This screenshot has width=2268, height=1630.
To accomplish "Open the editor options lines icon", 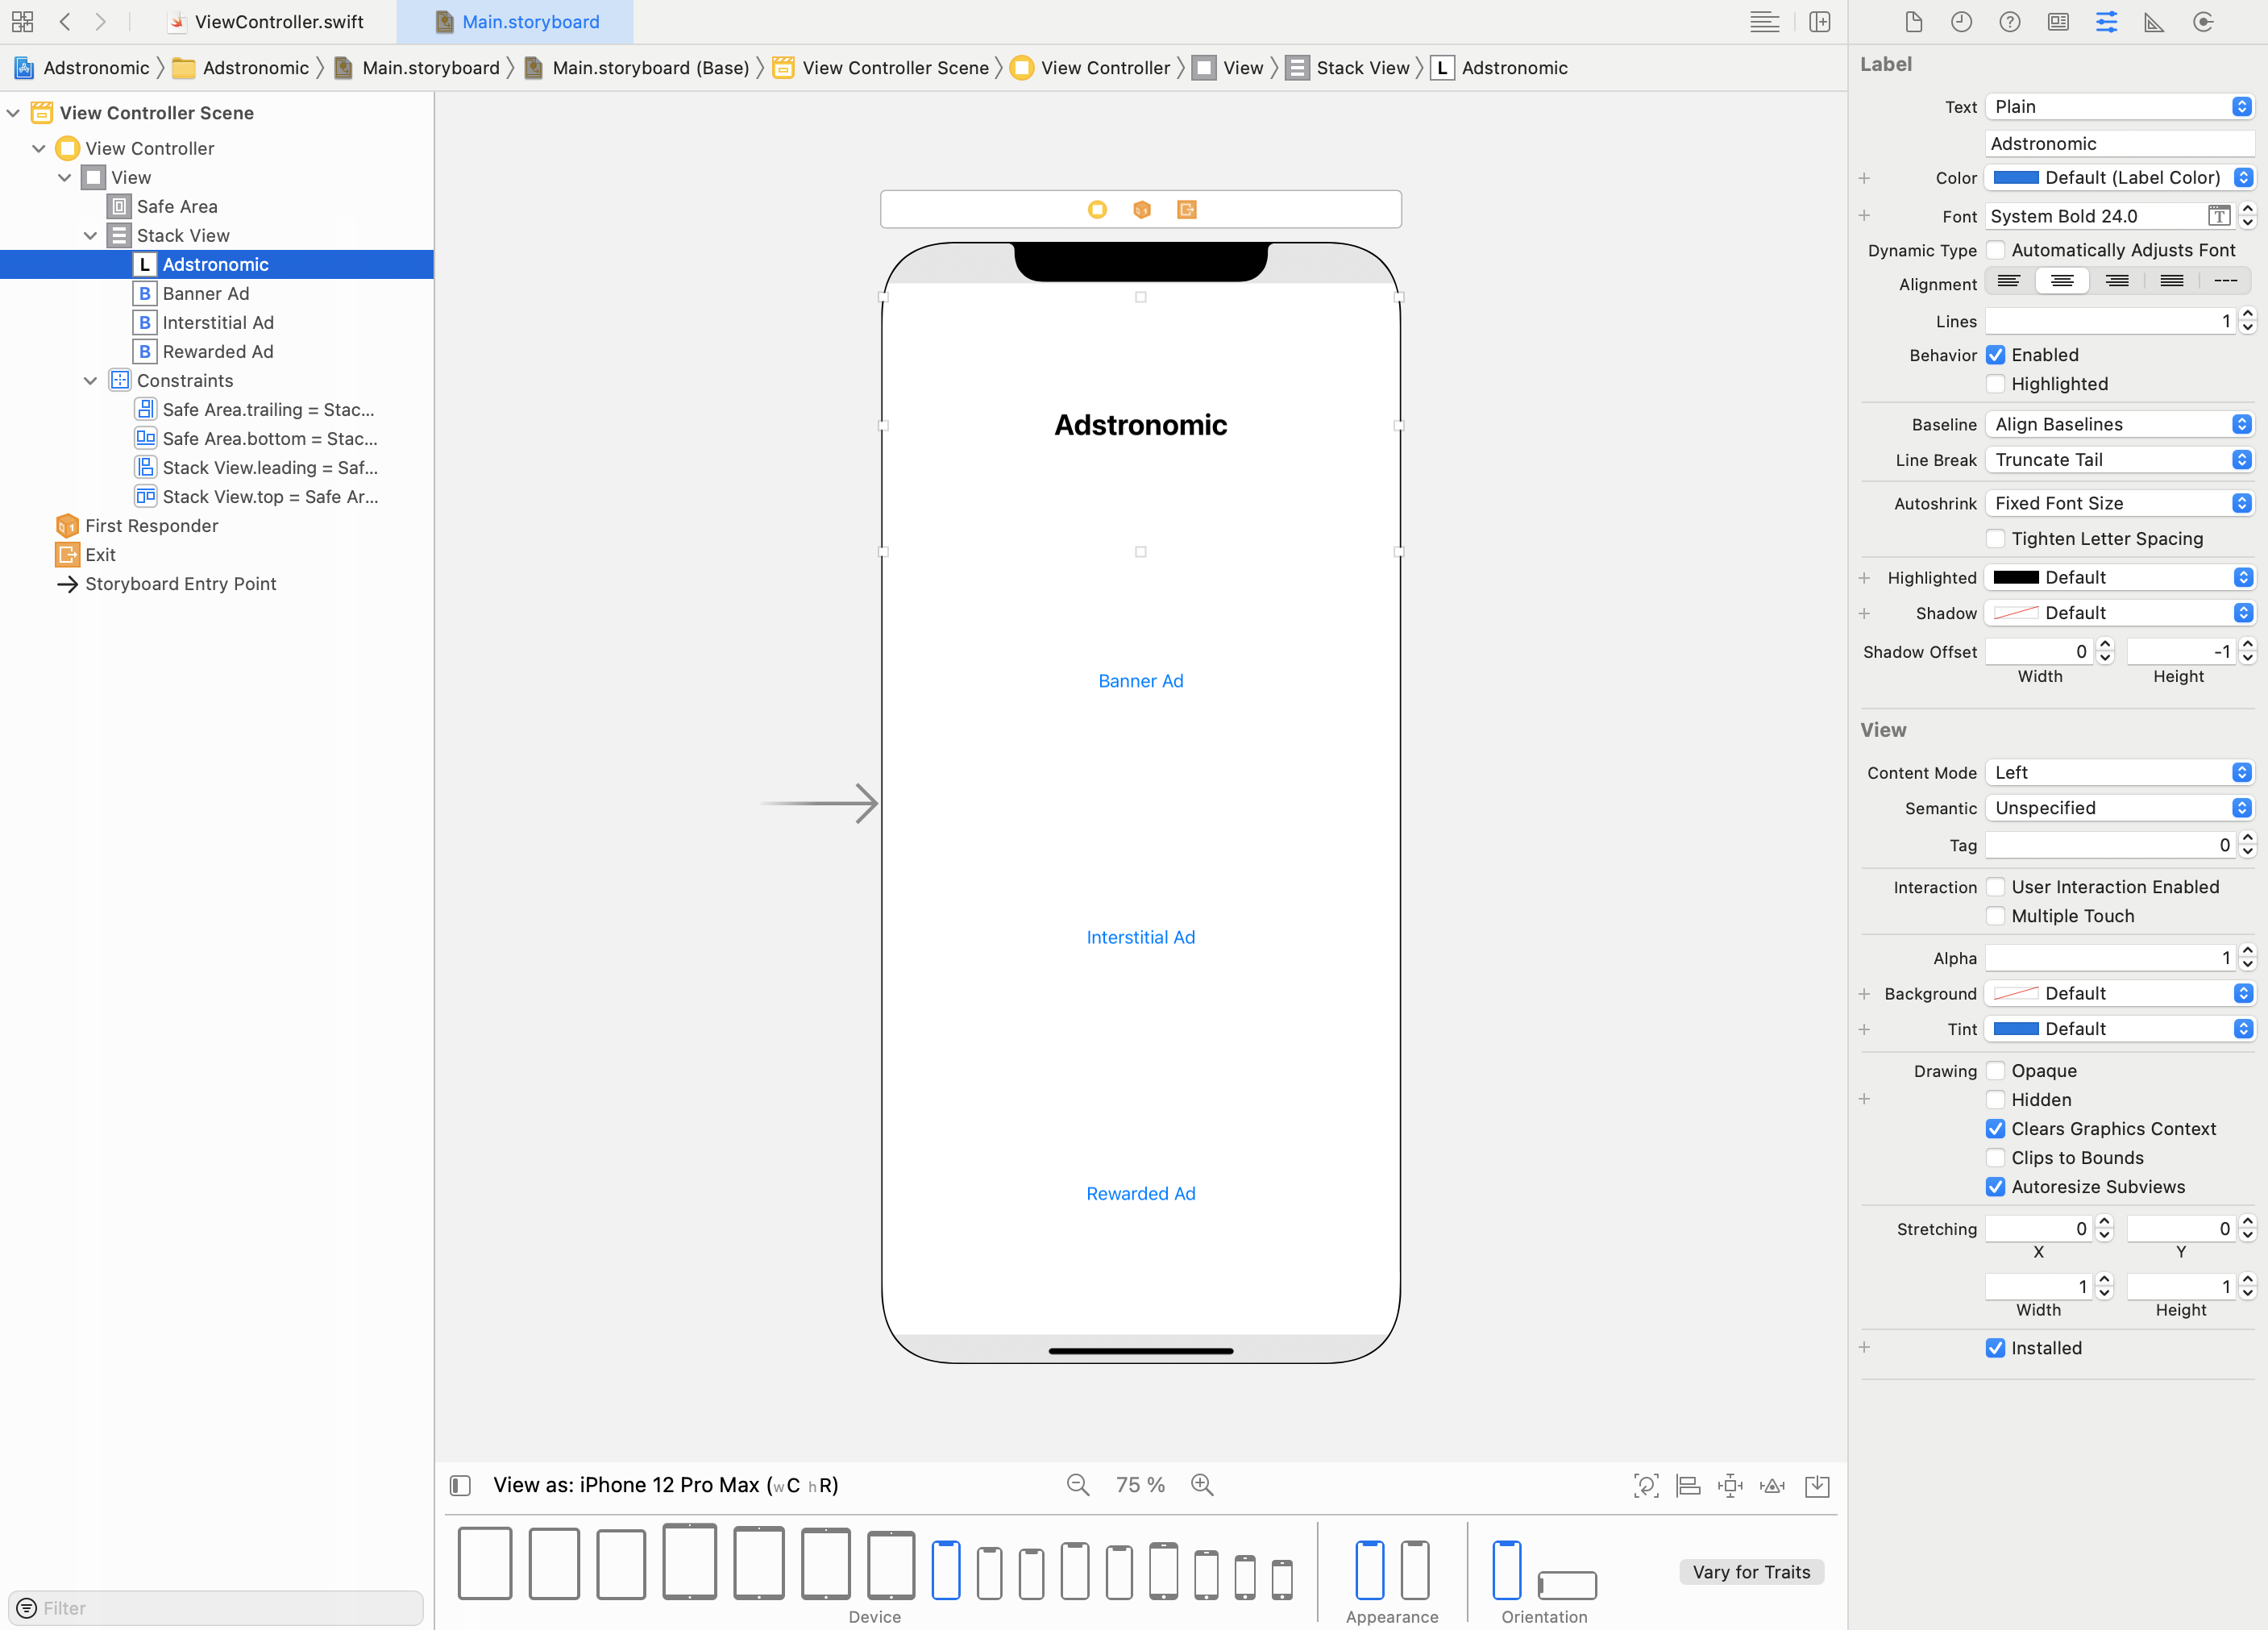I will click(x=1764, y=22).
